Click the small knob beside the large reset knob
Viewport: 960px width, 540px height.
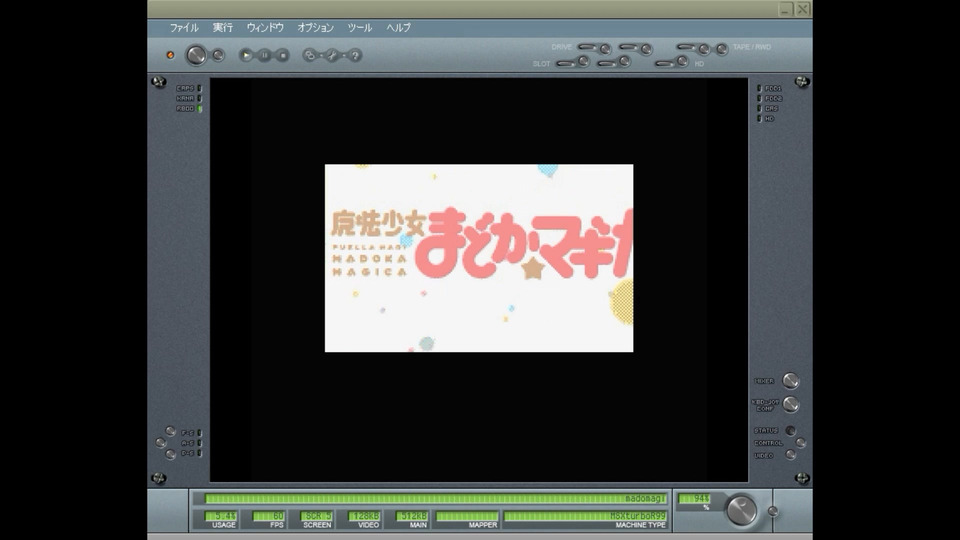click(218, 55)
